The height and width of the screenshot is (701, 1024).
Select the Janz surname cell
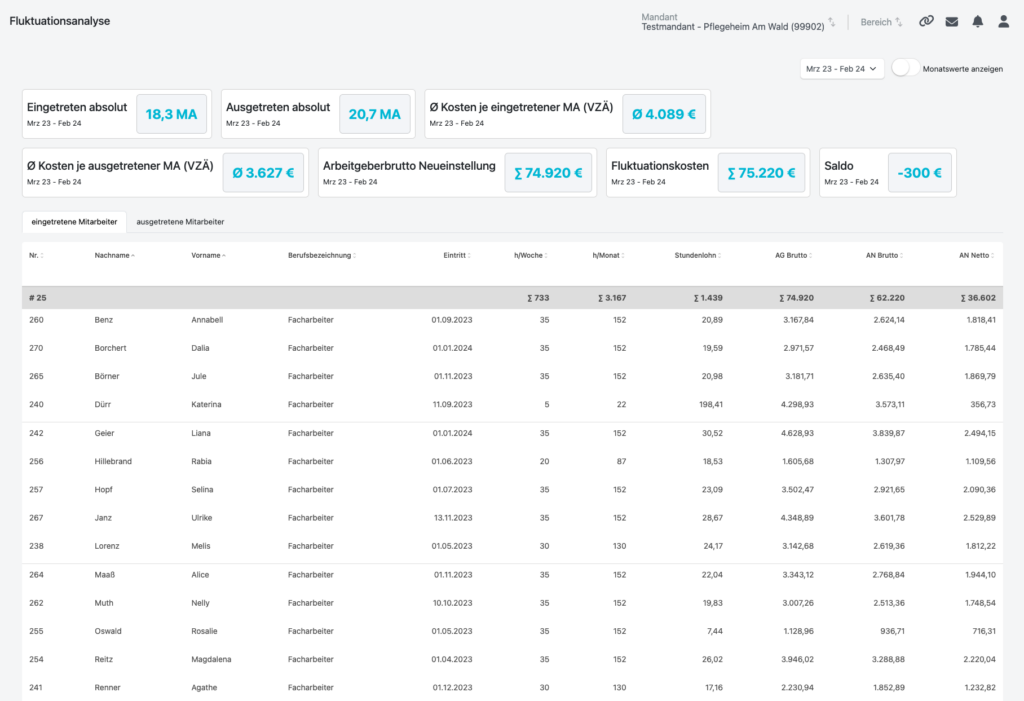[x=103, y=517]
